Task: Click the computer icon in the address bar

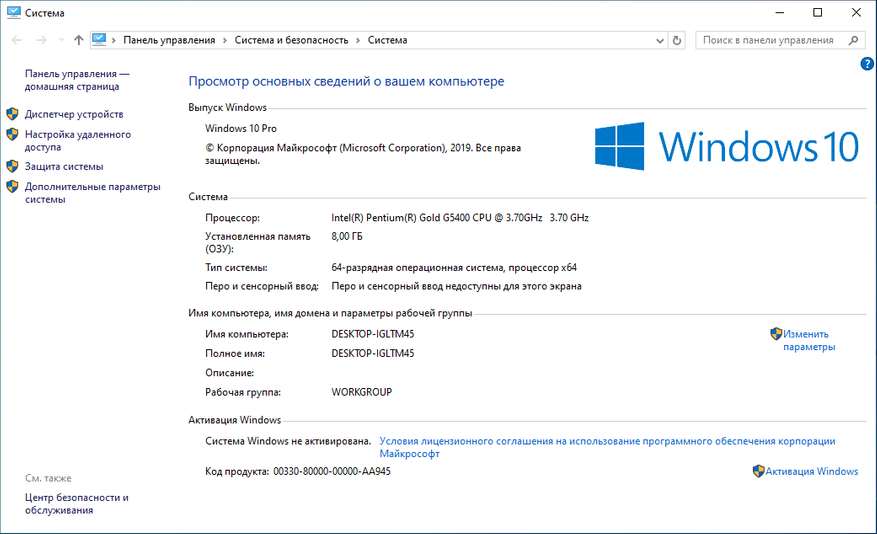Action: coord(99,40)
